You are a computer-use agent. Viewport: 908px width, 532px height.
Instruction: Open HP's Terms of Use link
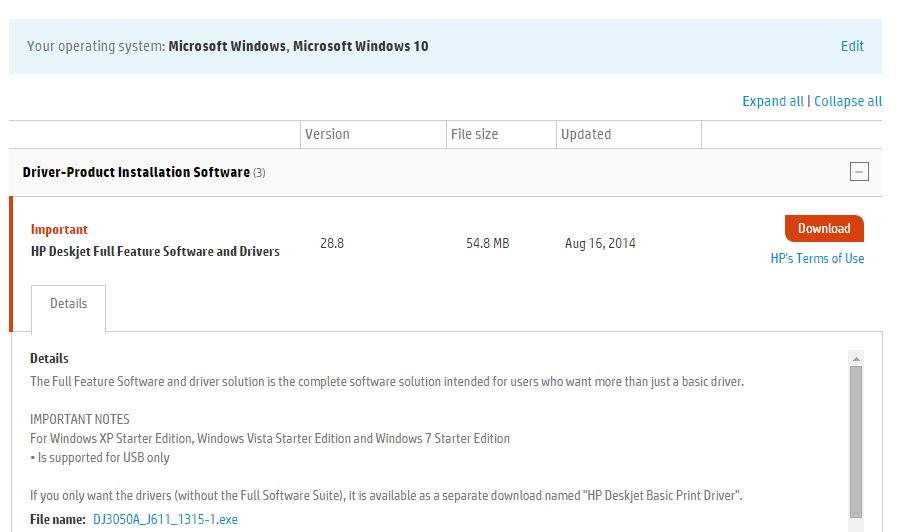click(x=817, y=259)
